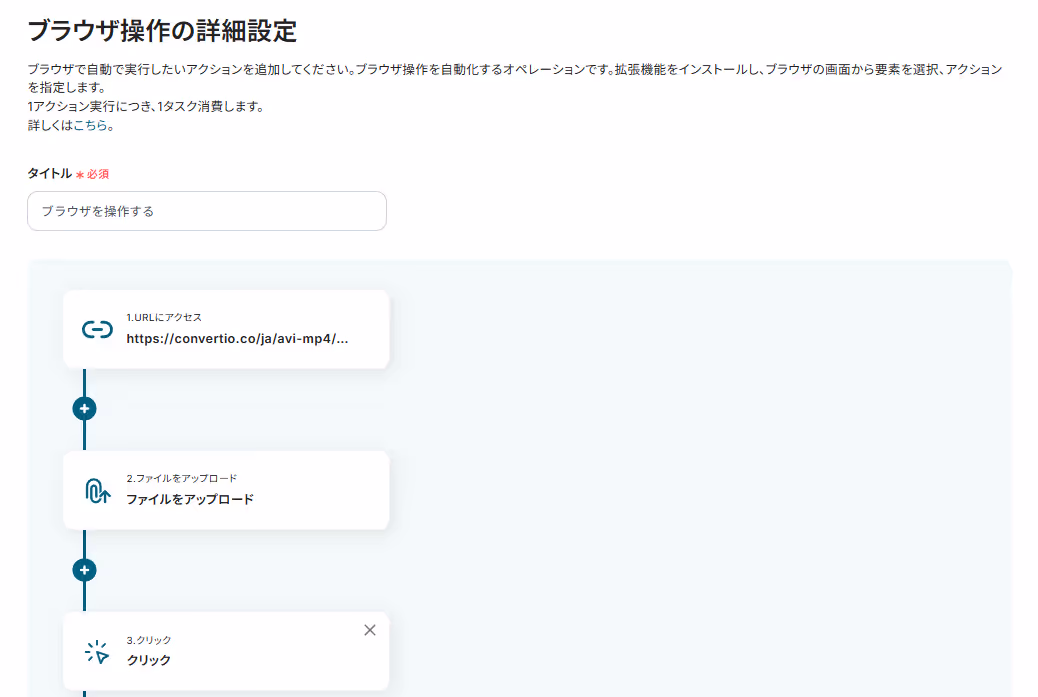Open the 1.URLにアクセス step card

226,329
